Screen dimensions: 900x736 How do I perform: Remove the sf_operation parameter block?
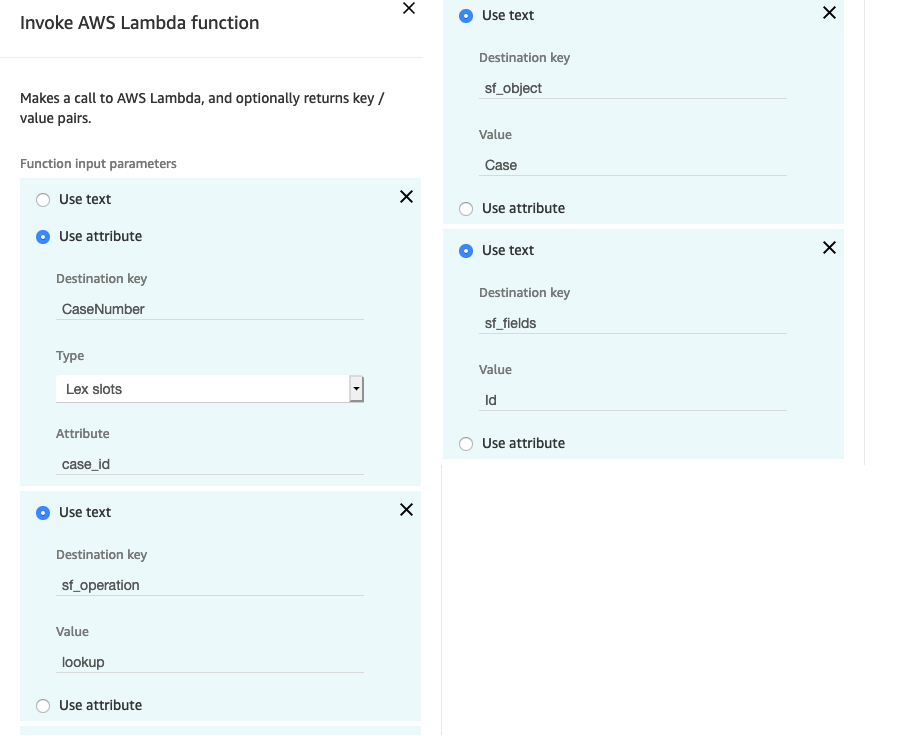(406, 510)
